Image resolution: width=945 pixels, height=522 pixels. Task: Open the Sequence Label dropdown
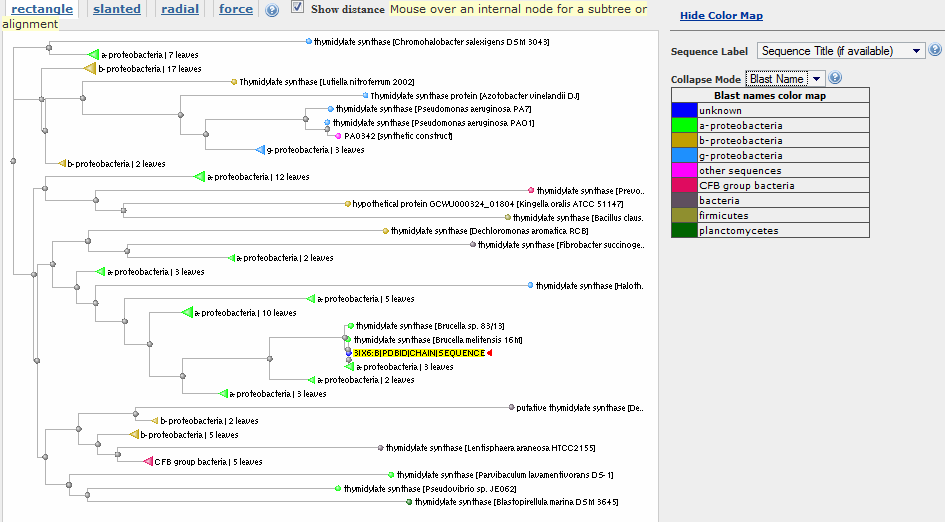click(841, 51)
